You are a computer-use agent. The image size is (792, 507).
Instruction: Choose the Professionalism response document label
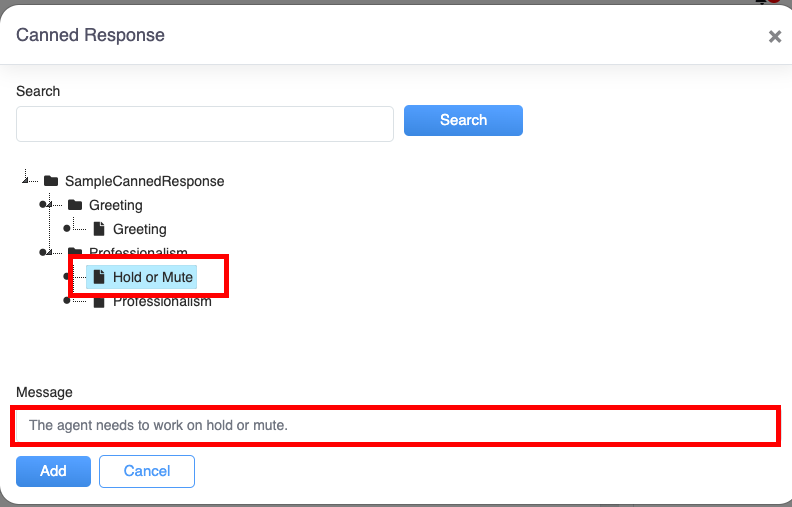(162, 302)
